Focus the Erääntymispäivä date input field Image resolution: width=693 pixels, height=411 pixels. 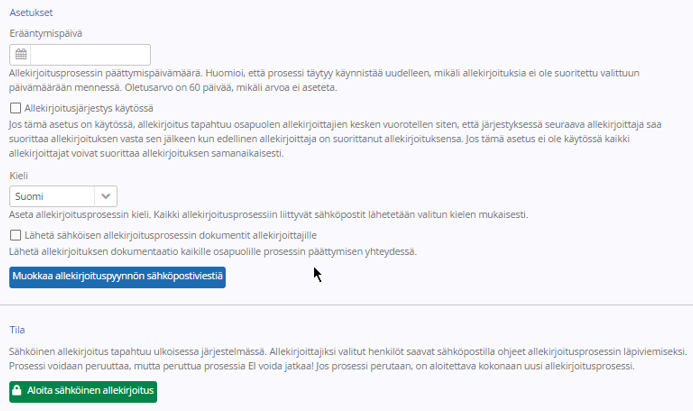pos(90,55)
